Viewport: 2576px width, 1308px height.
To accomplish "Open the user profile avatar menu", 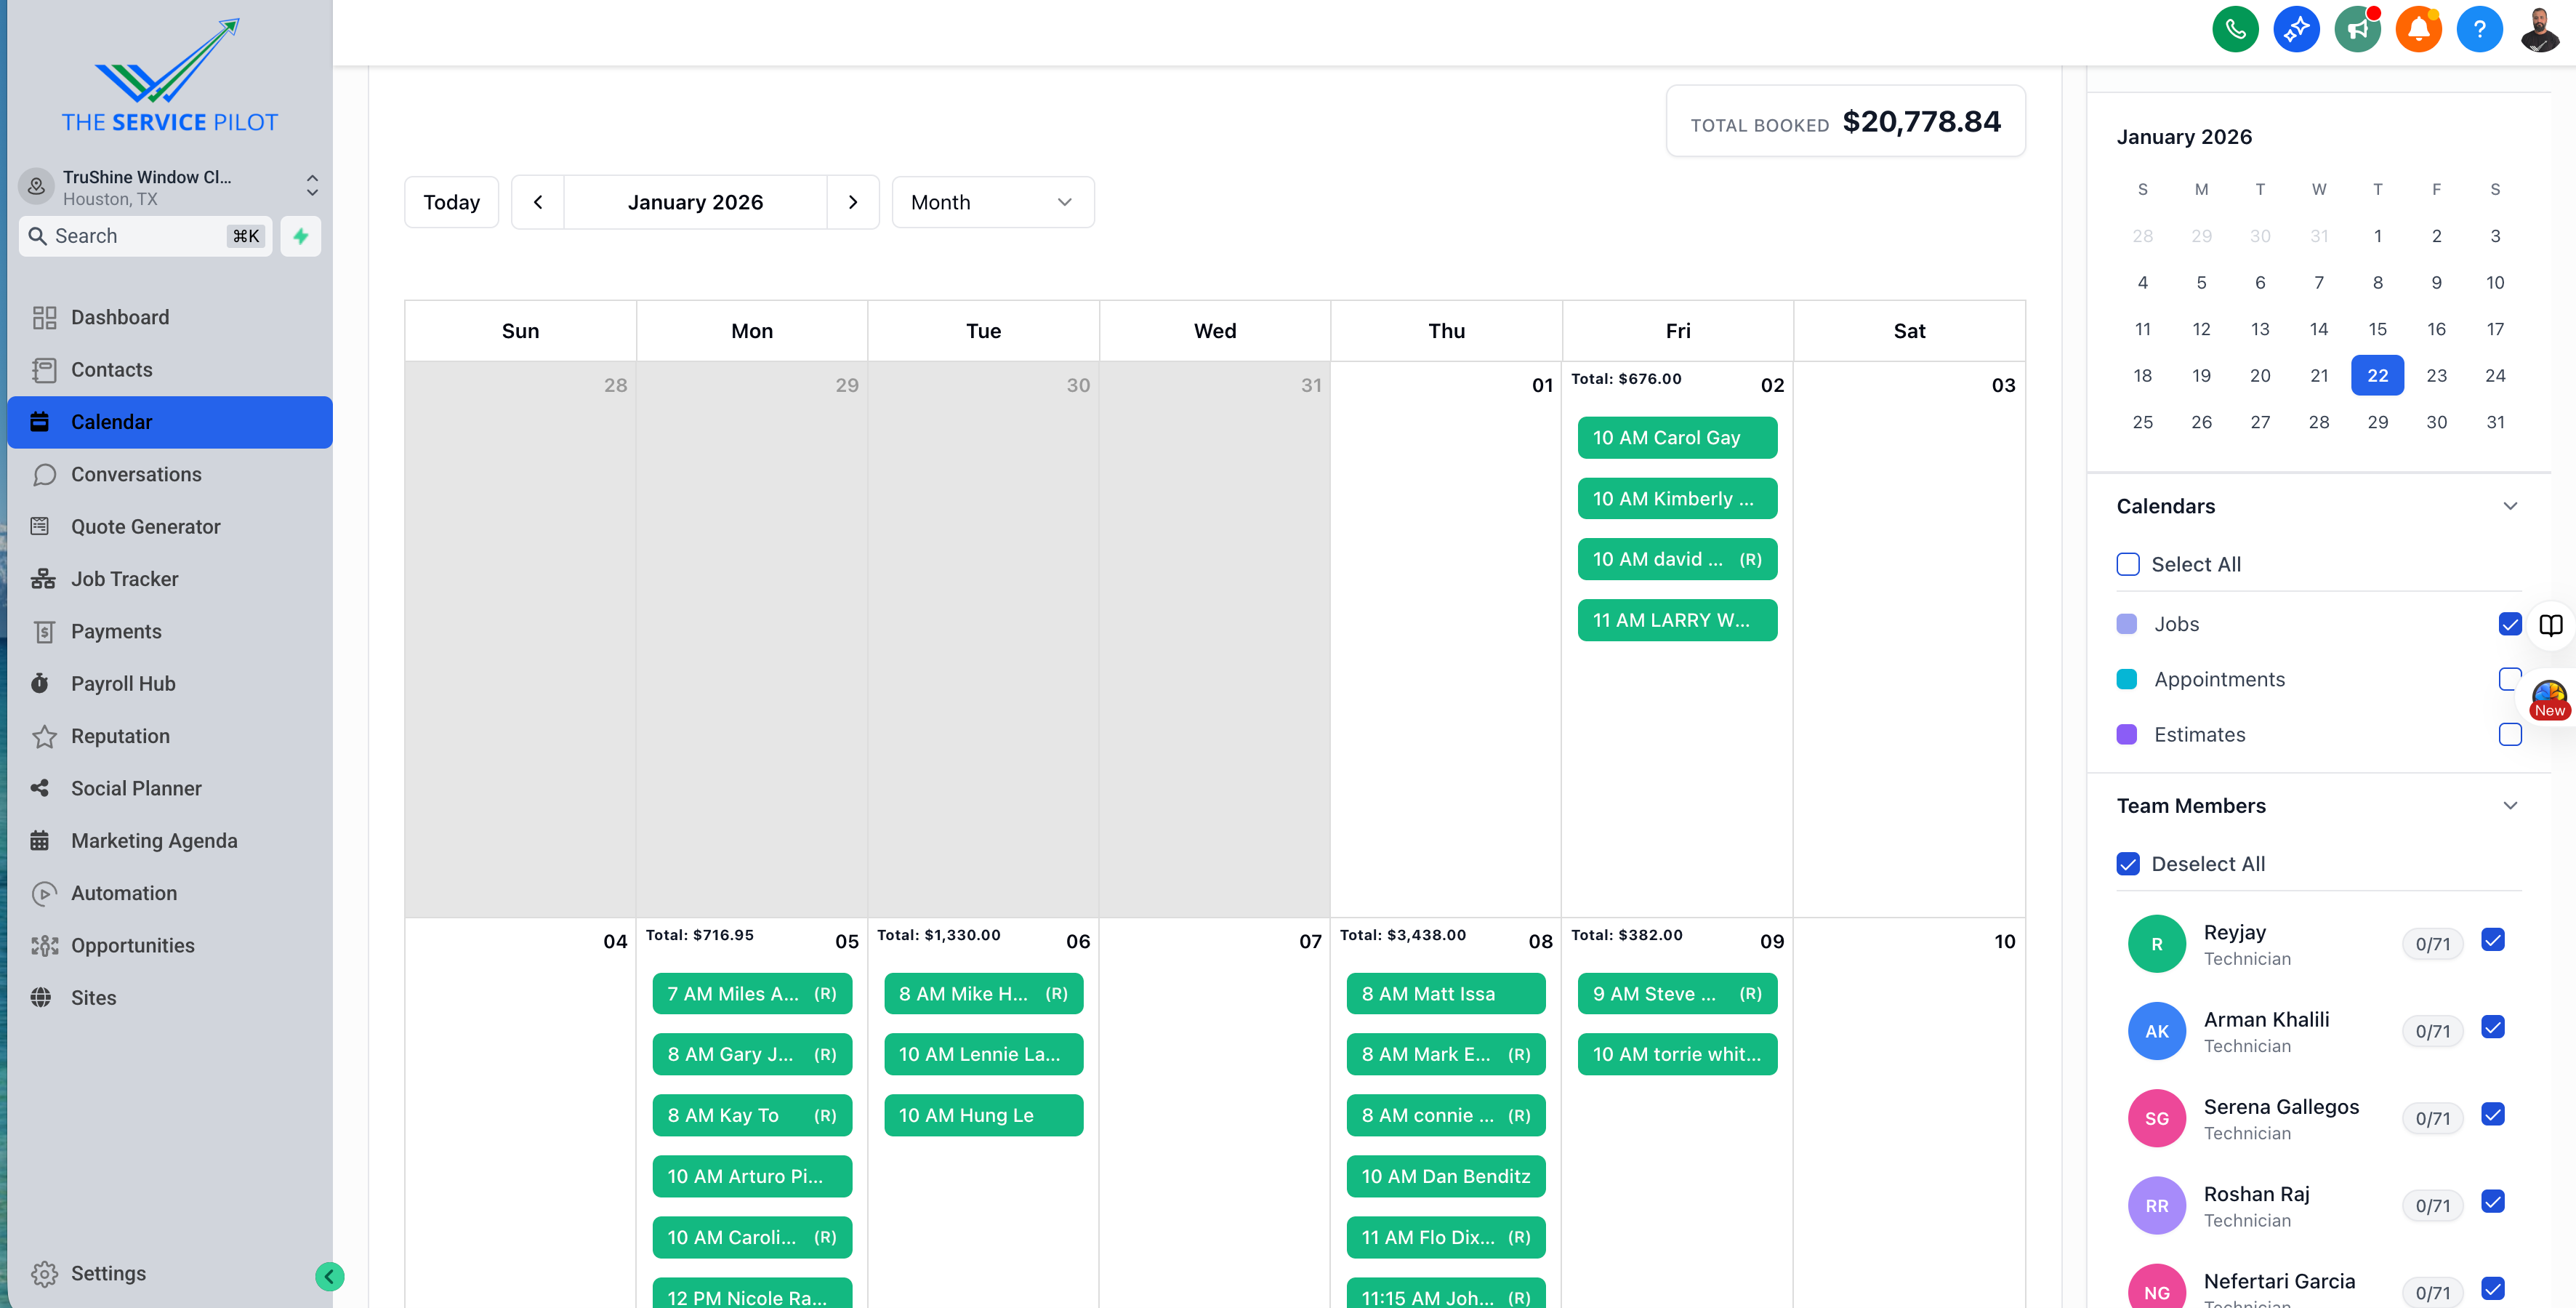I will [2540, 29].
